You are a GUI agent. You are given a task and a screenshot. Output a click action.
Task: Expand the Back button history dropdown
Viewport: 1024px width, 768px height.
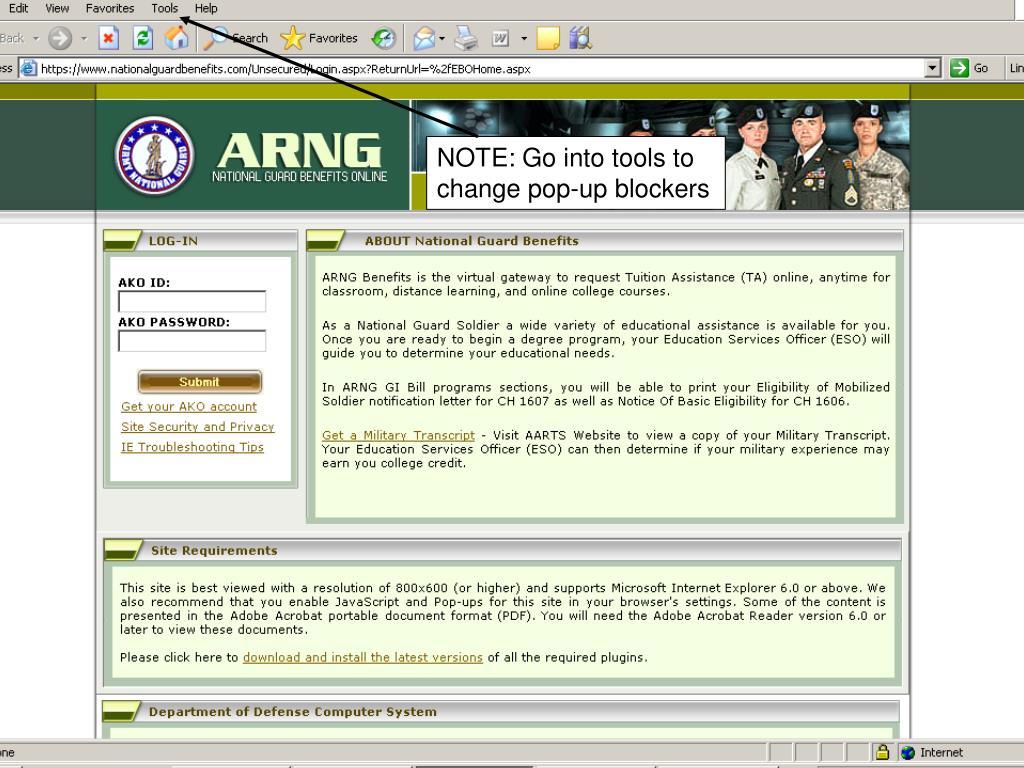[36, 39]
